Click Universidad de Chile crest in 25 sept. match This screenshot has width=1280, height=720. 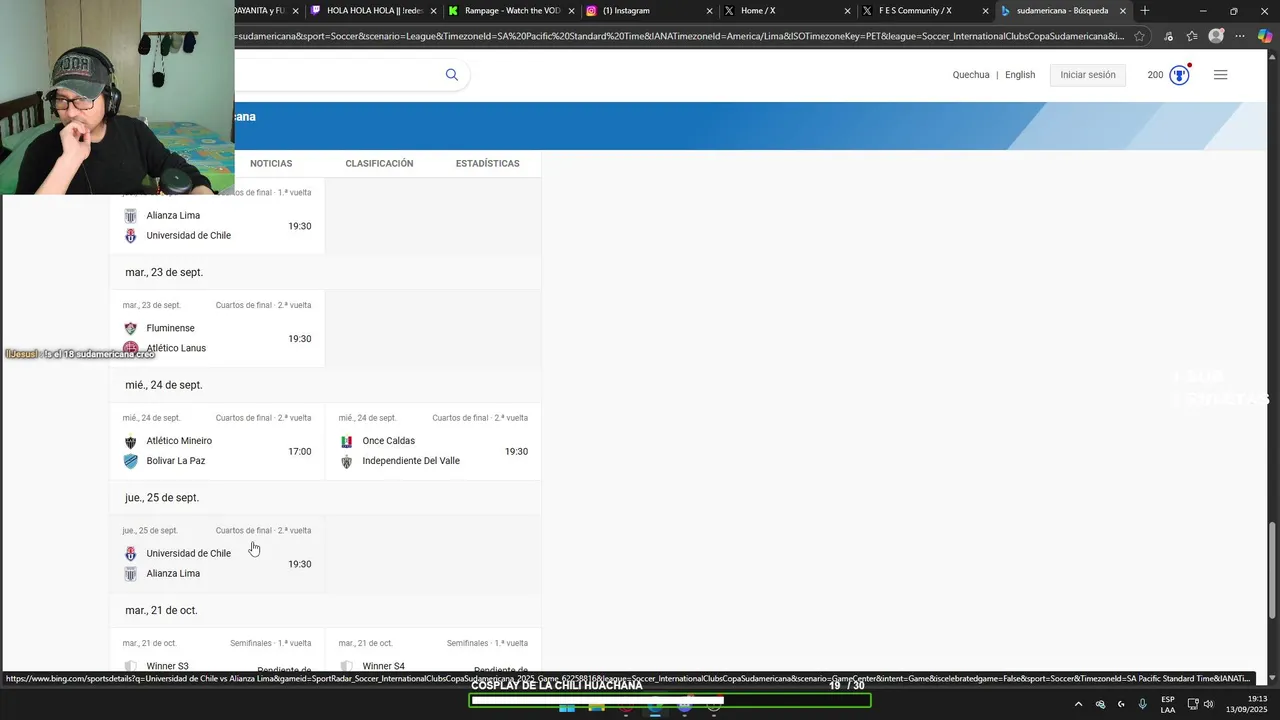click(130, 554)
